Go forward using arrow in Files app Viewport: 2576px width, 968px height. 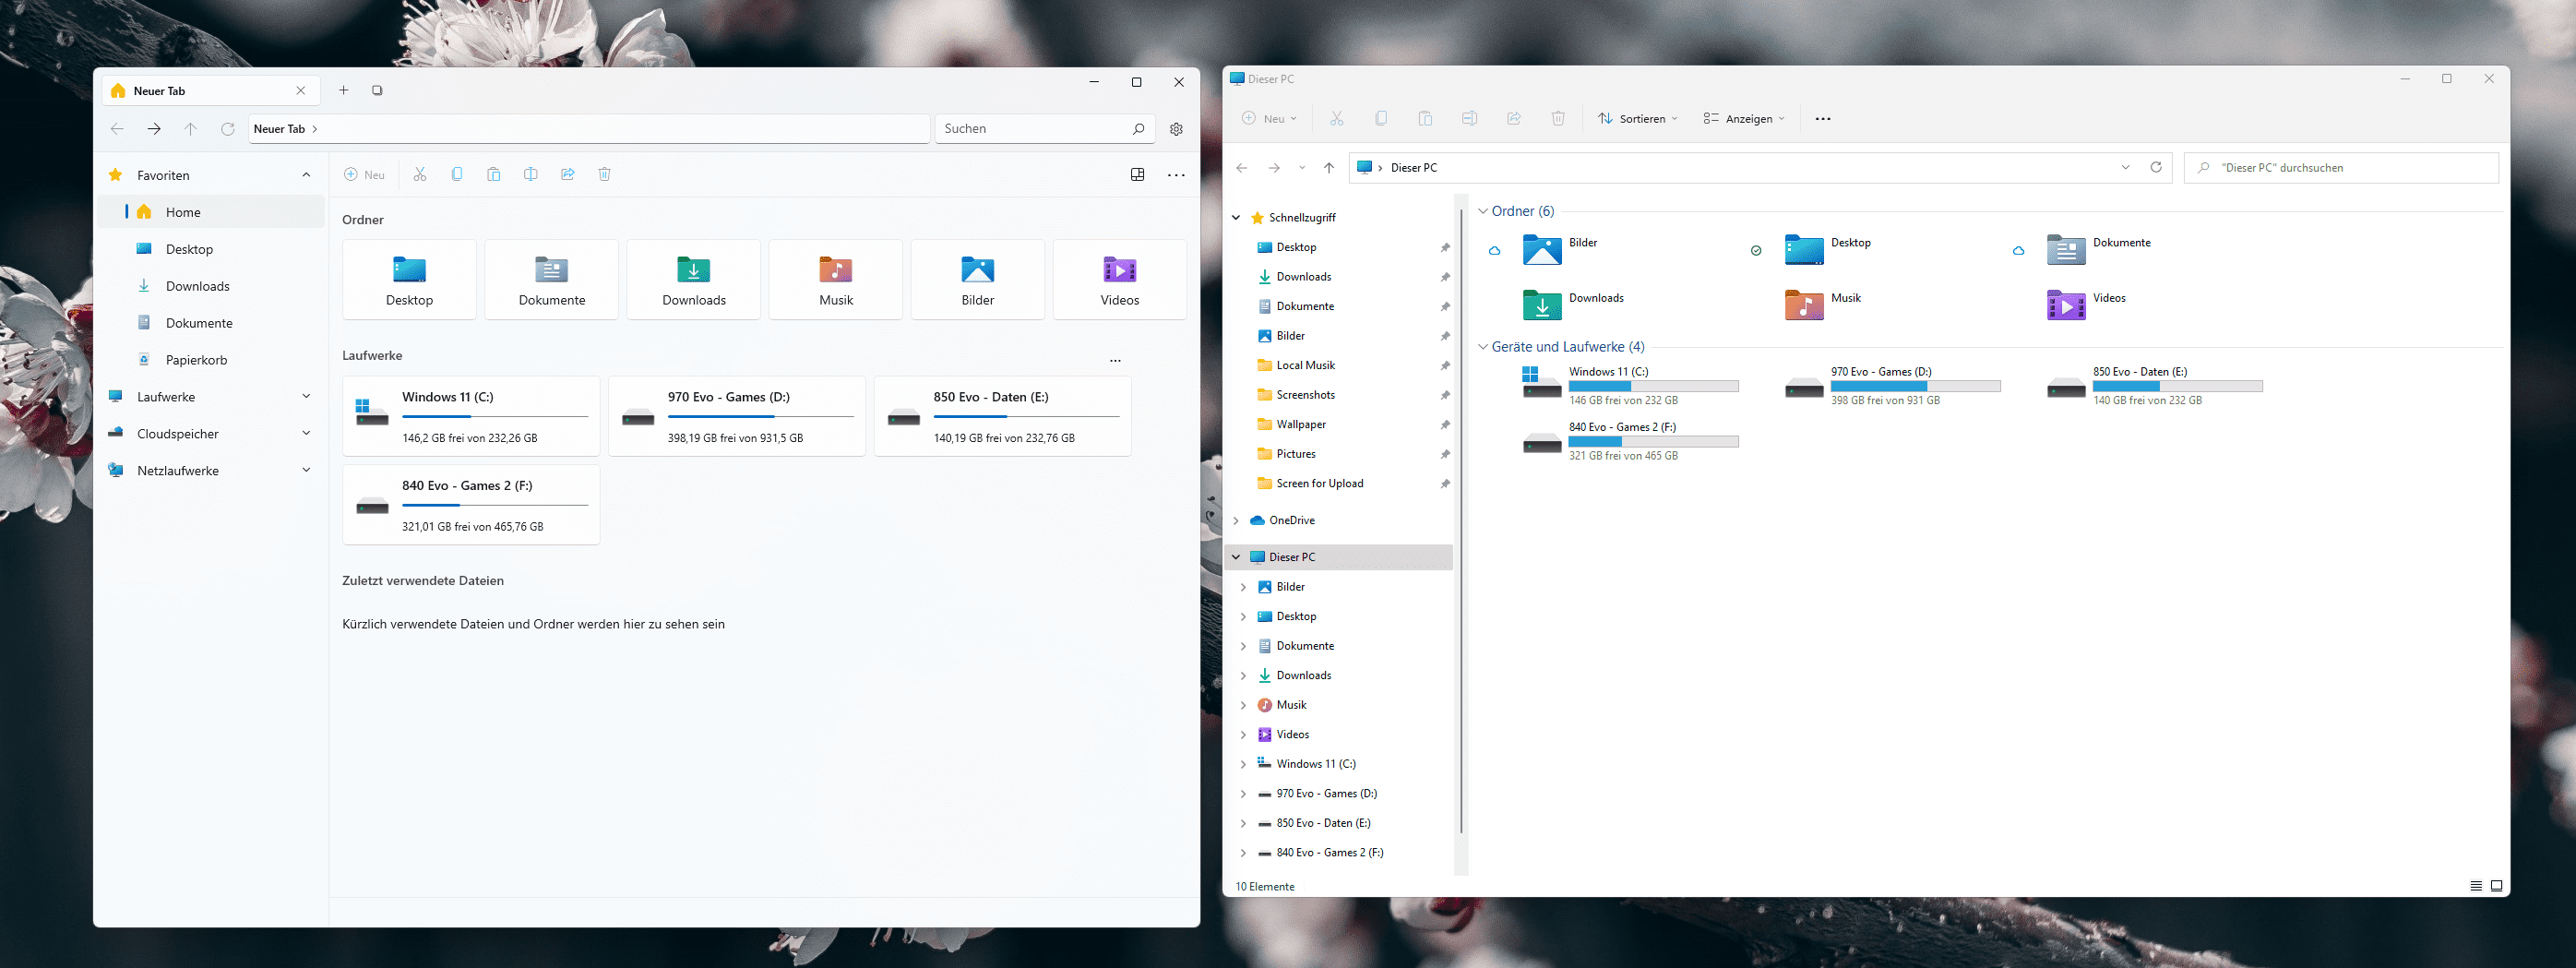[154, 129]
